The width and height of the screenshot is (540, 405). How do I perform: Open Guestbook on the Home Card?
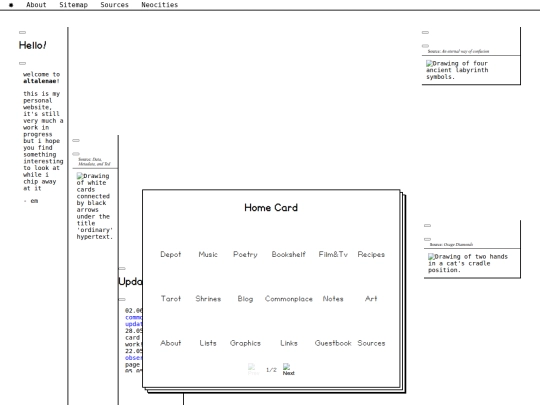[x=333, y=343]
